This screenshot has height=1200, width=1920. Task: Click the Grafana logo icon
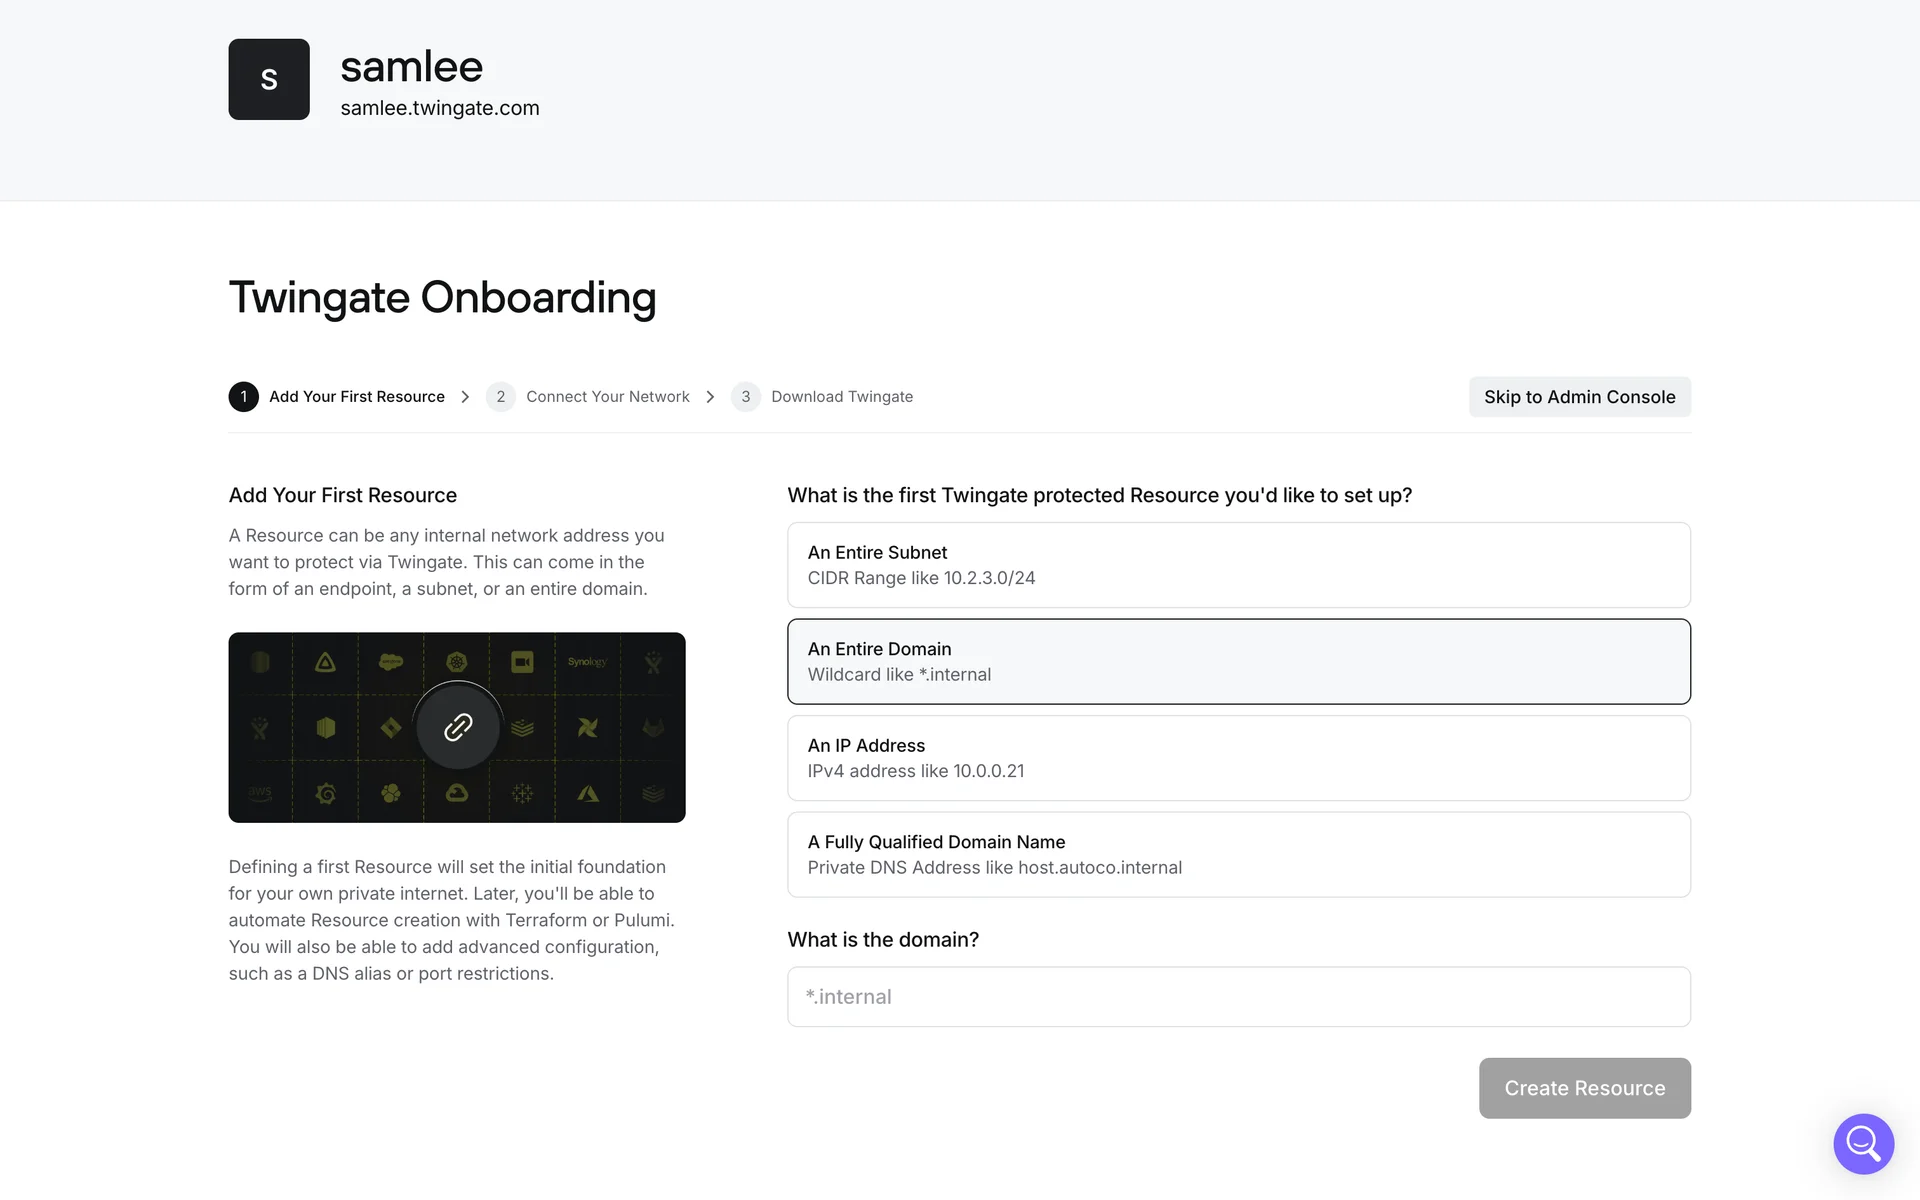point(325,793)
